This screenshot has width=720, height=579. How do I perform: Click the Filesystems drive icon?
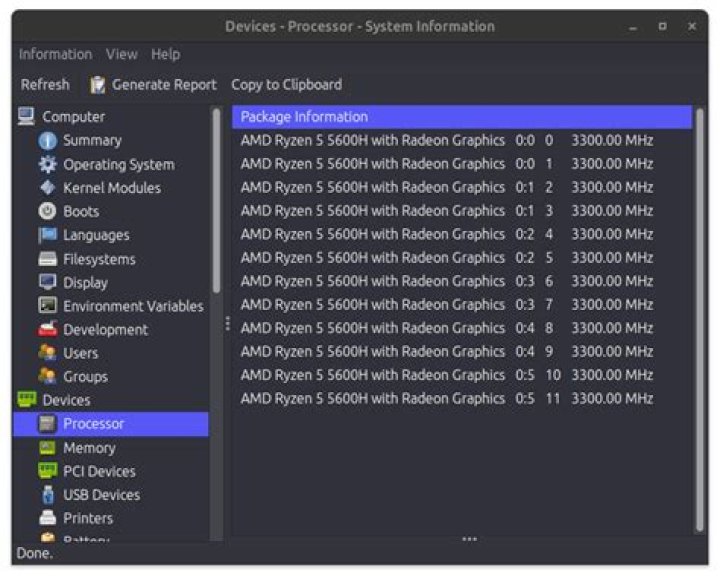(48, 259)
